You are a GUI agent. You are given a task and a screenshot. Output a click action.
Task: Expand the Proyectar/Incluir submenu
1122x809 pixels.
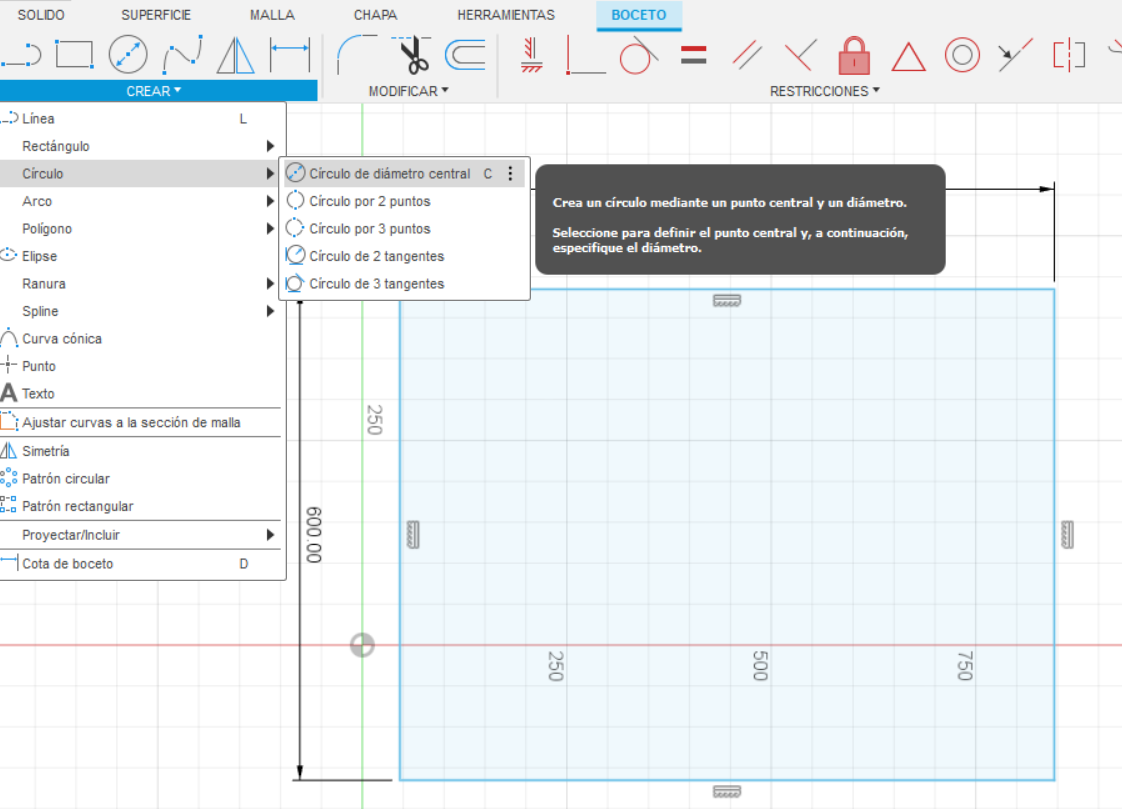[x=143, y=535]
